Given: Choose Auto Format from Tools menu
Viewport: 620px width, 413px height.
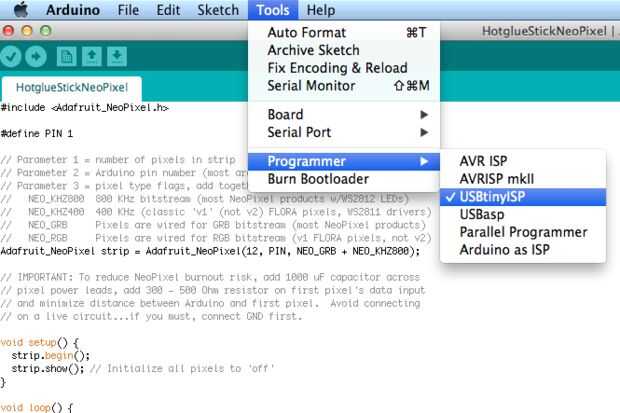Looking at the screenshot, I should [344, 32].
